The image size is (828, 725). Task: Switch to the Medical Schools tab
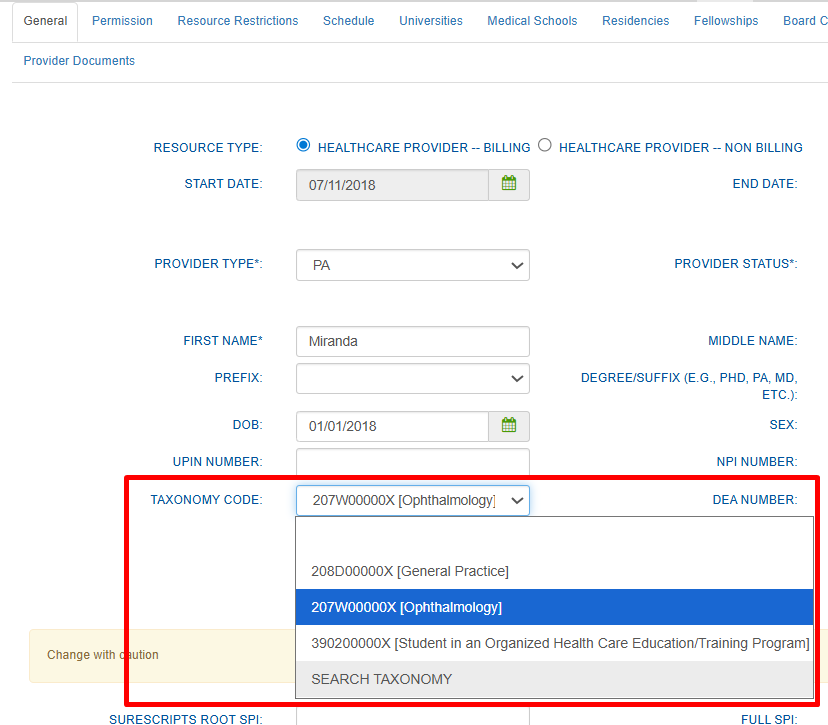532,21
